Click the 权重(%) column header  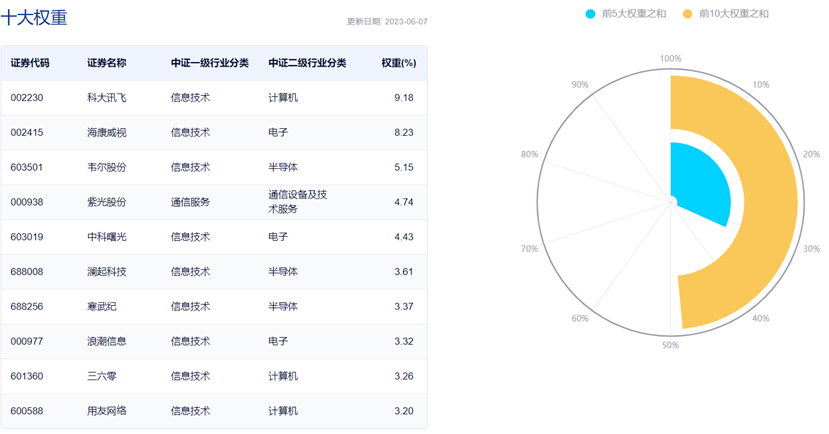(398, 63)
